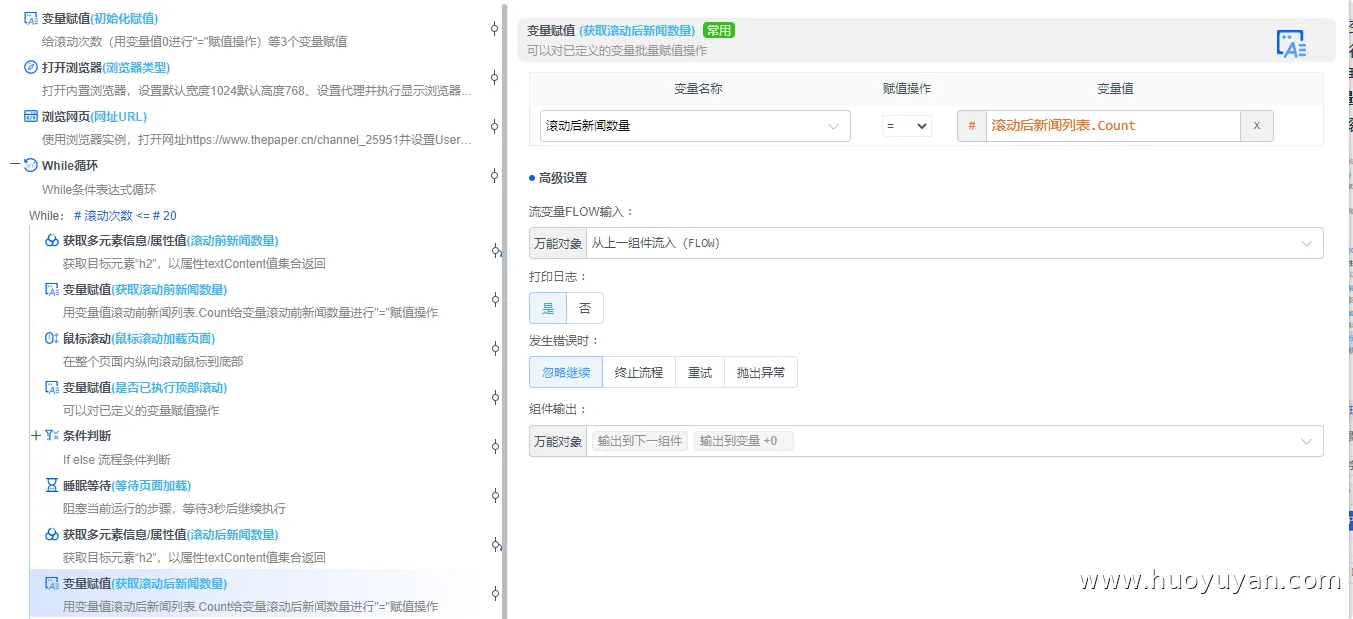Open the 赋值操作 equals dropdown
The image size is (1353, 619).
(x=906, y=125)
